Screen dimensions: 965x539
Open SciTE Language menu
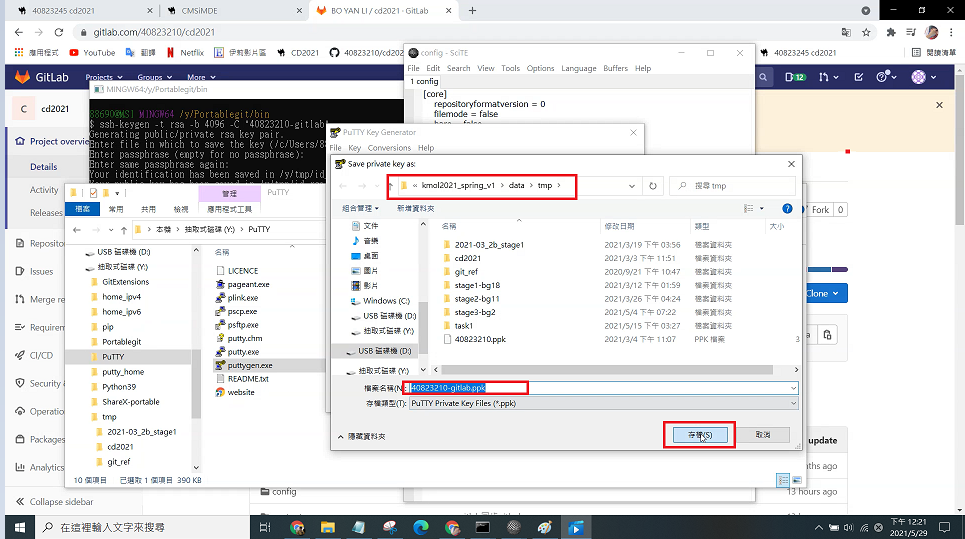pyautogui.click(x=579, y=68)
